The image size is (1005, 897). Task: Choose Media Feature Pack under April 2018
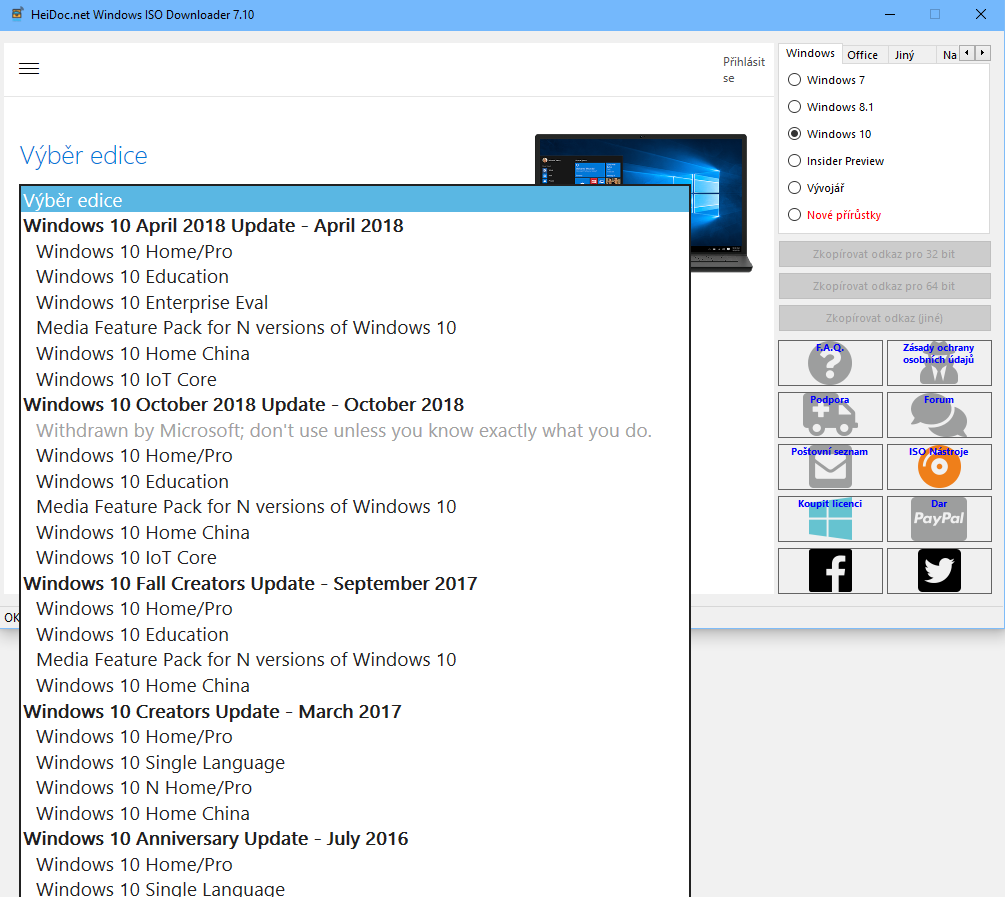(x=355, y=328)
